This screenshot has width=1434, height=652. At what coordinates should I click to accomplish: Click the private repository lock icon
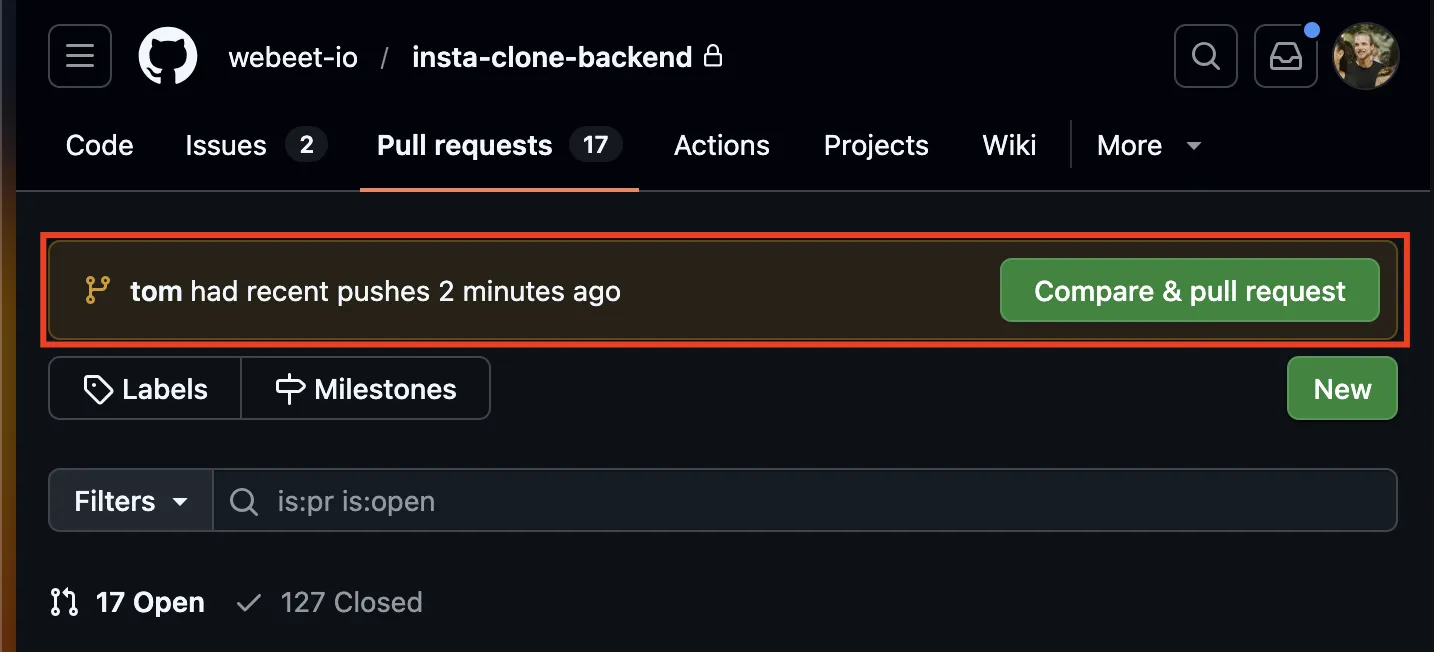713,57
